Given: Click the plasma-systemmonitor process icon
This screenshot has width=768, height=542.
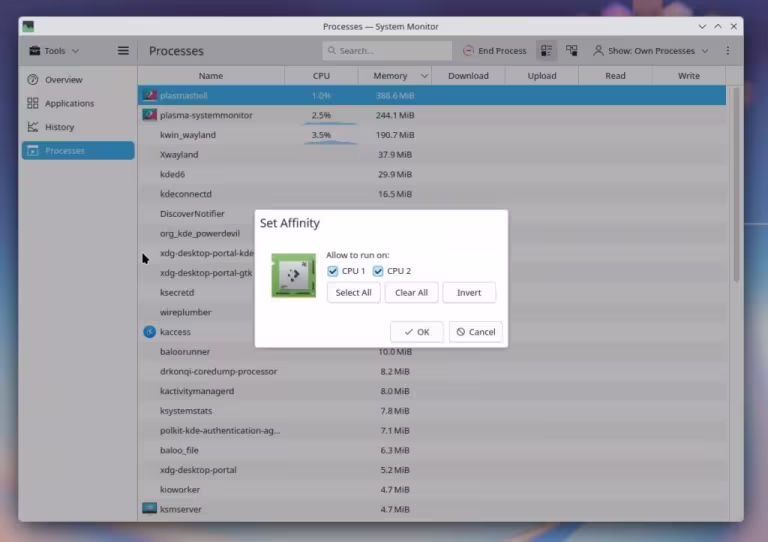Looking at the screenshot, I should [x=149, y=115].
